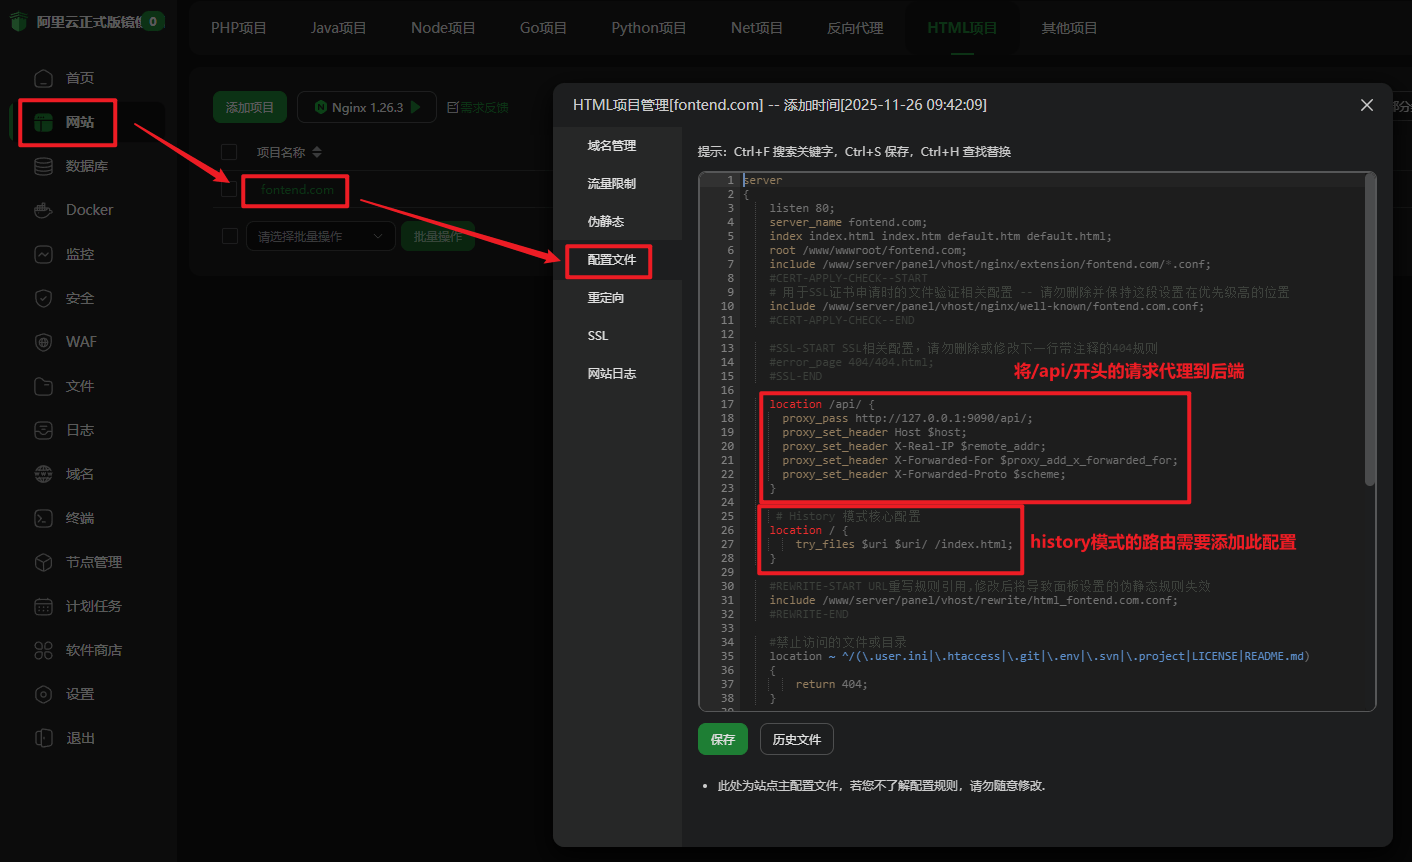The image size is (1412, 862).
Task: Click the code editor vertical scrollbar
Action: click(1369, 330)
